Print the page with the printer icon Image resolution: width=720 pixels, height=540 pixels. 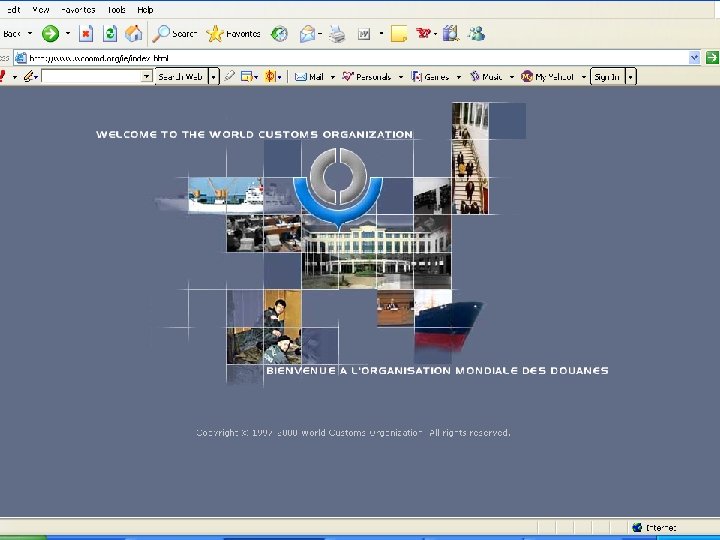(337, 34)
